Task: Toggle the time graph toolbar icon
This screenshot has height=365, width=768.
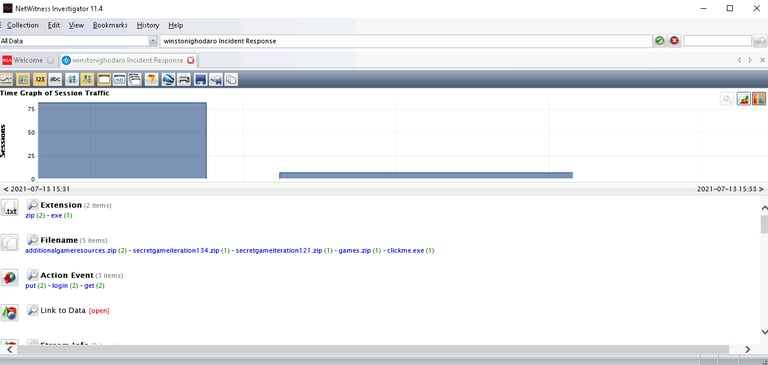Action: click(x=7, y=79)
